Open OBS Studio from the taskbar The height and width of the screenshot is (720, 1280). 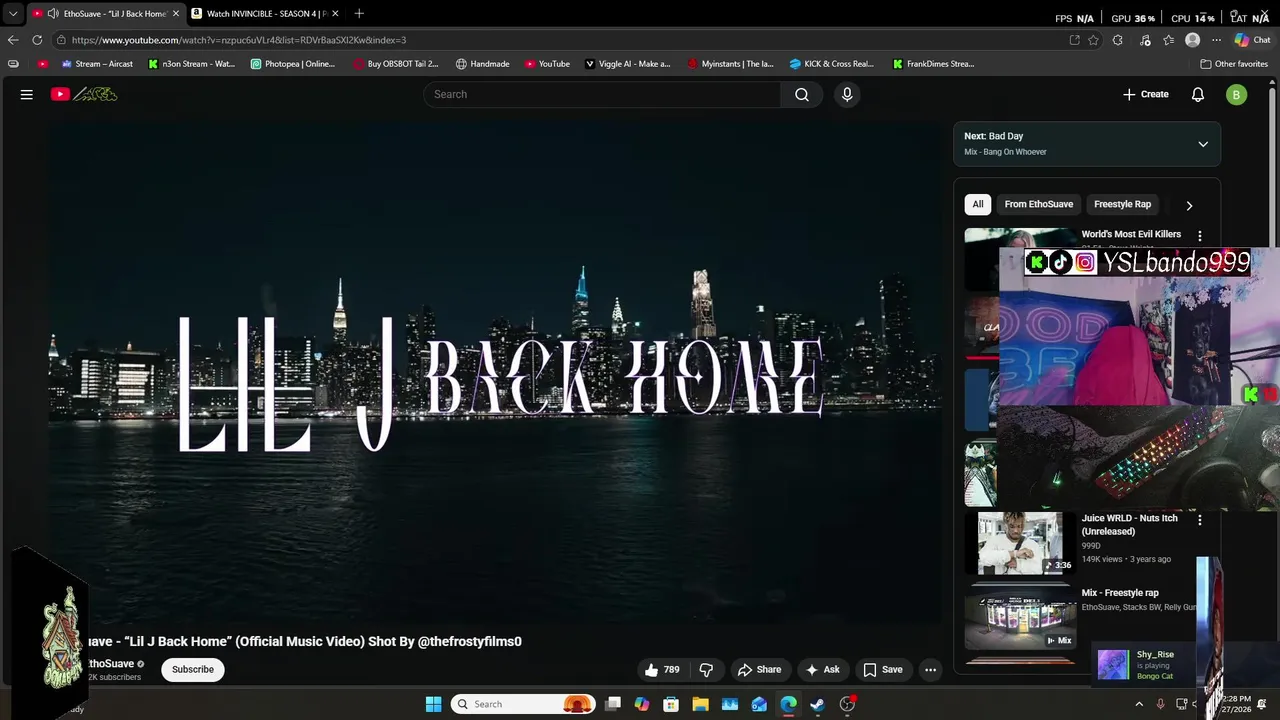(x=848, y=704)
